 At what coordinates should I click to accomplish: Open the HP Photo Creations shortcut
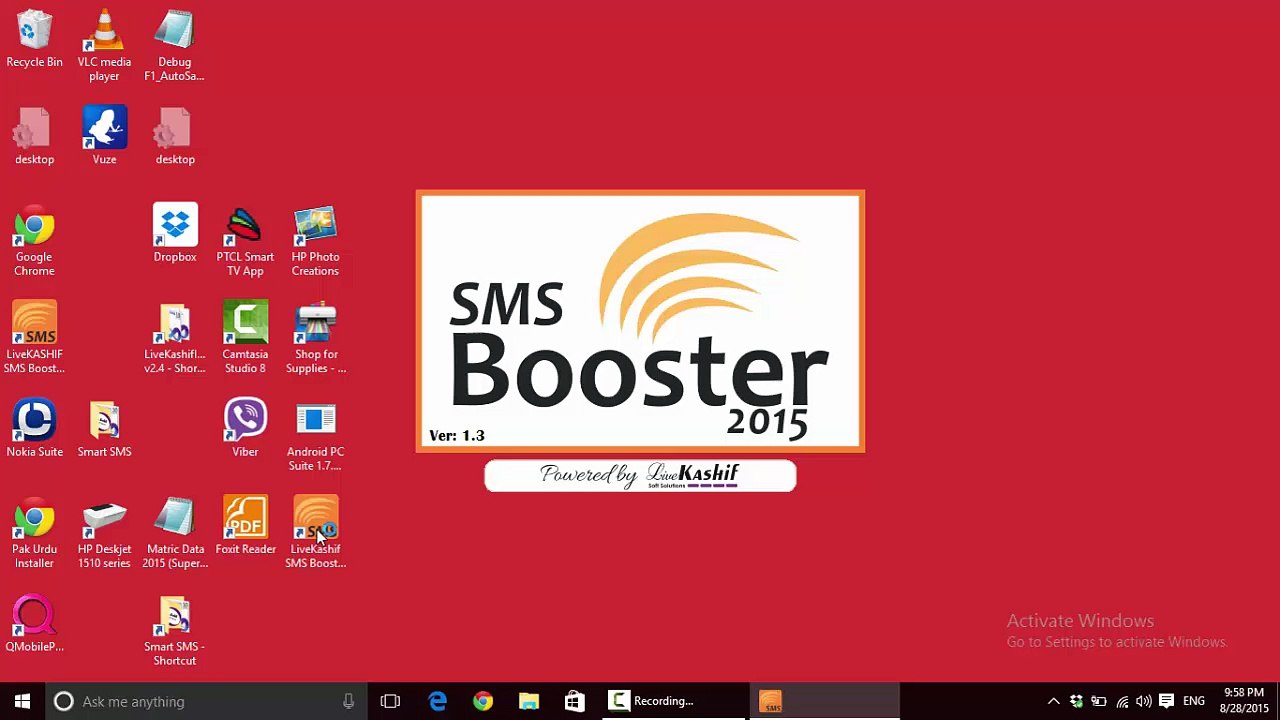click(315, 241)
